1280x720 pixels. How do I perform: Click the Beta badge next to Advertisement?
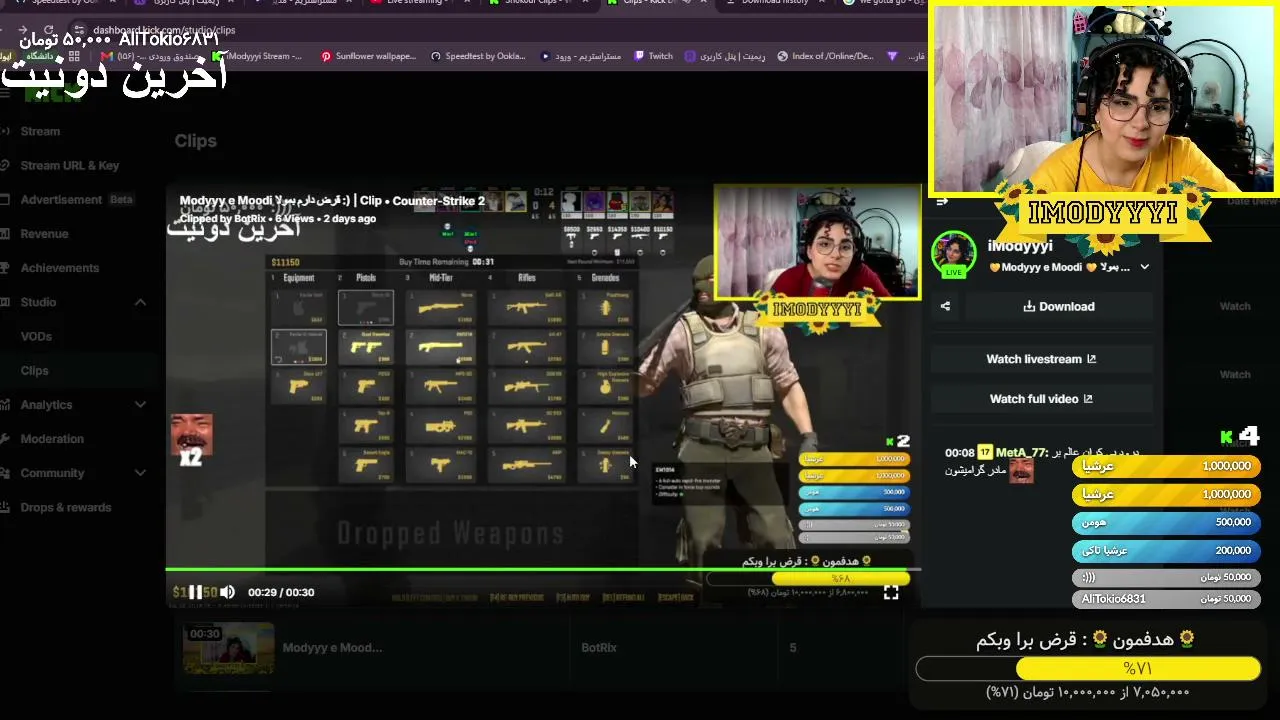[x=121, y=199]
